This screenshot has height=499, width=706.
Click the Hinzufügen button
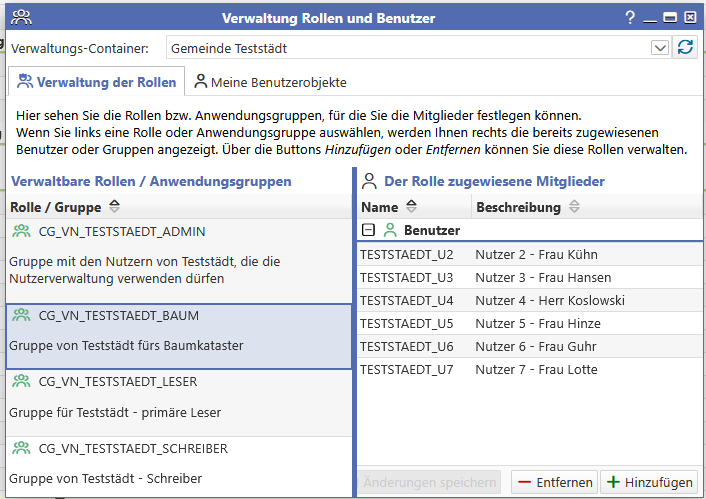coord(649,482)
